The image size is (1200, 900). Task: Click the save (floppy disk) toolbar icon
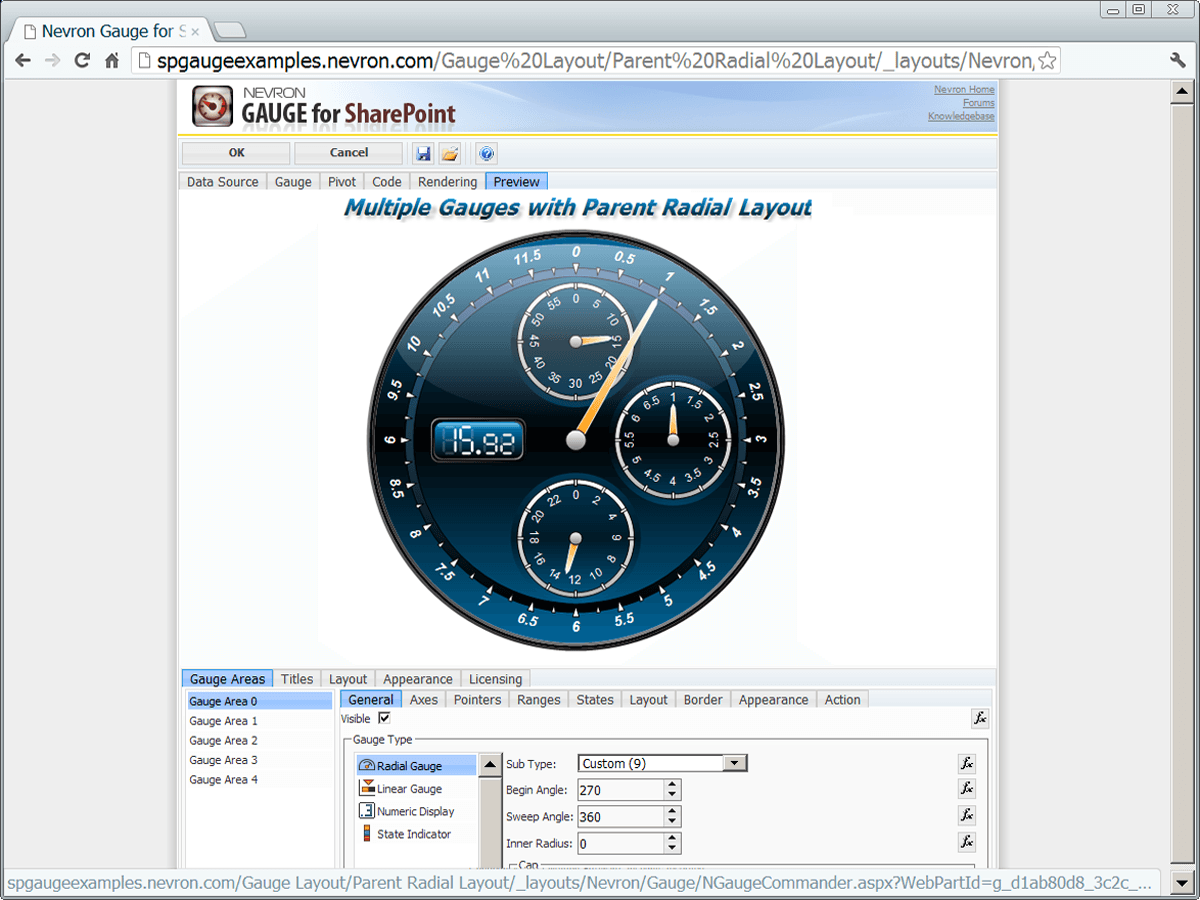click(x=423, y=153)
